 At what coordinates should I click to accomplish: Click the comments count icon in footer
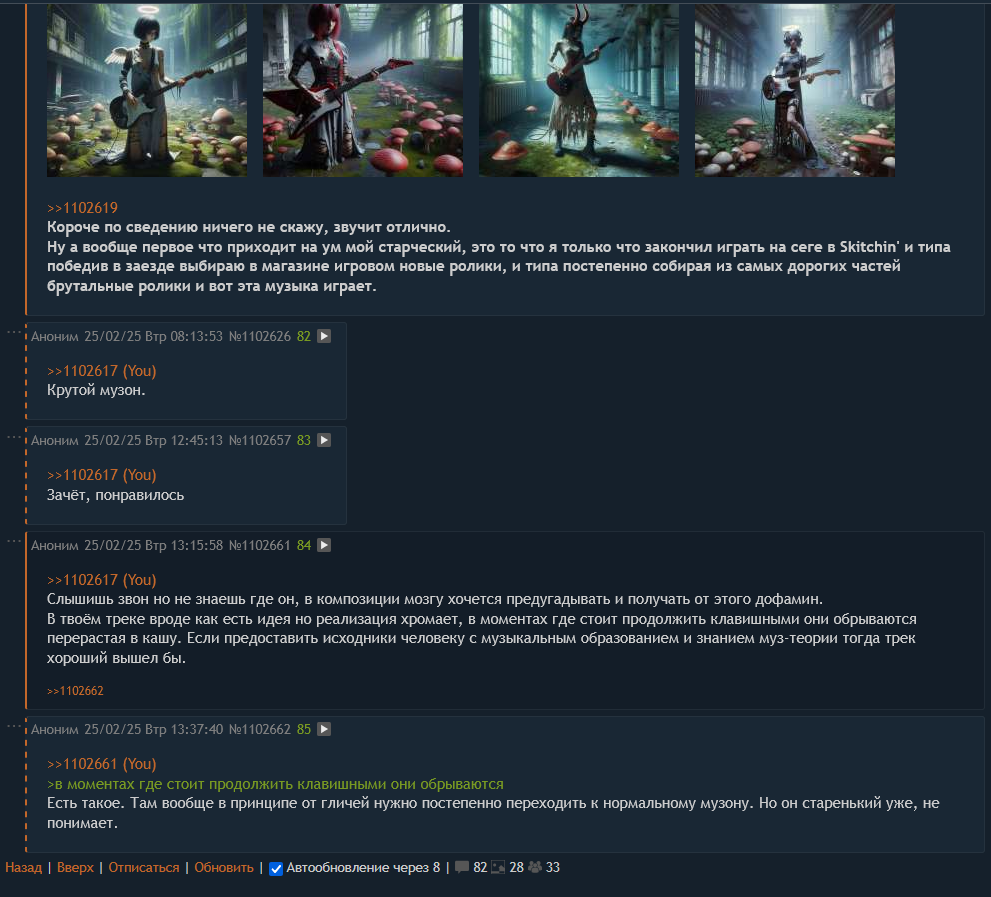click(x=462, y=867)
